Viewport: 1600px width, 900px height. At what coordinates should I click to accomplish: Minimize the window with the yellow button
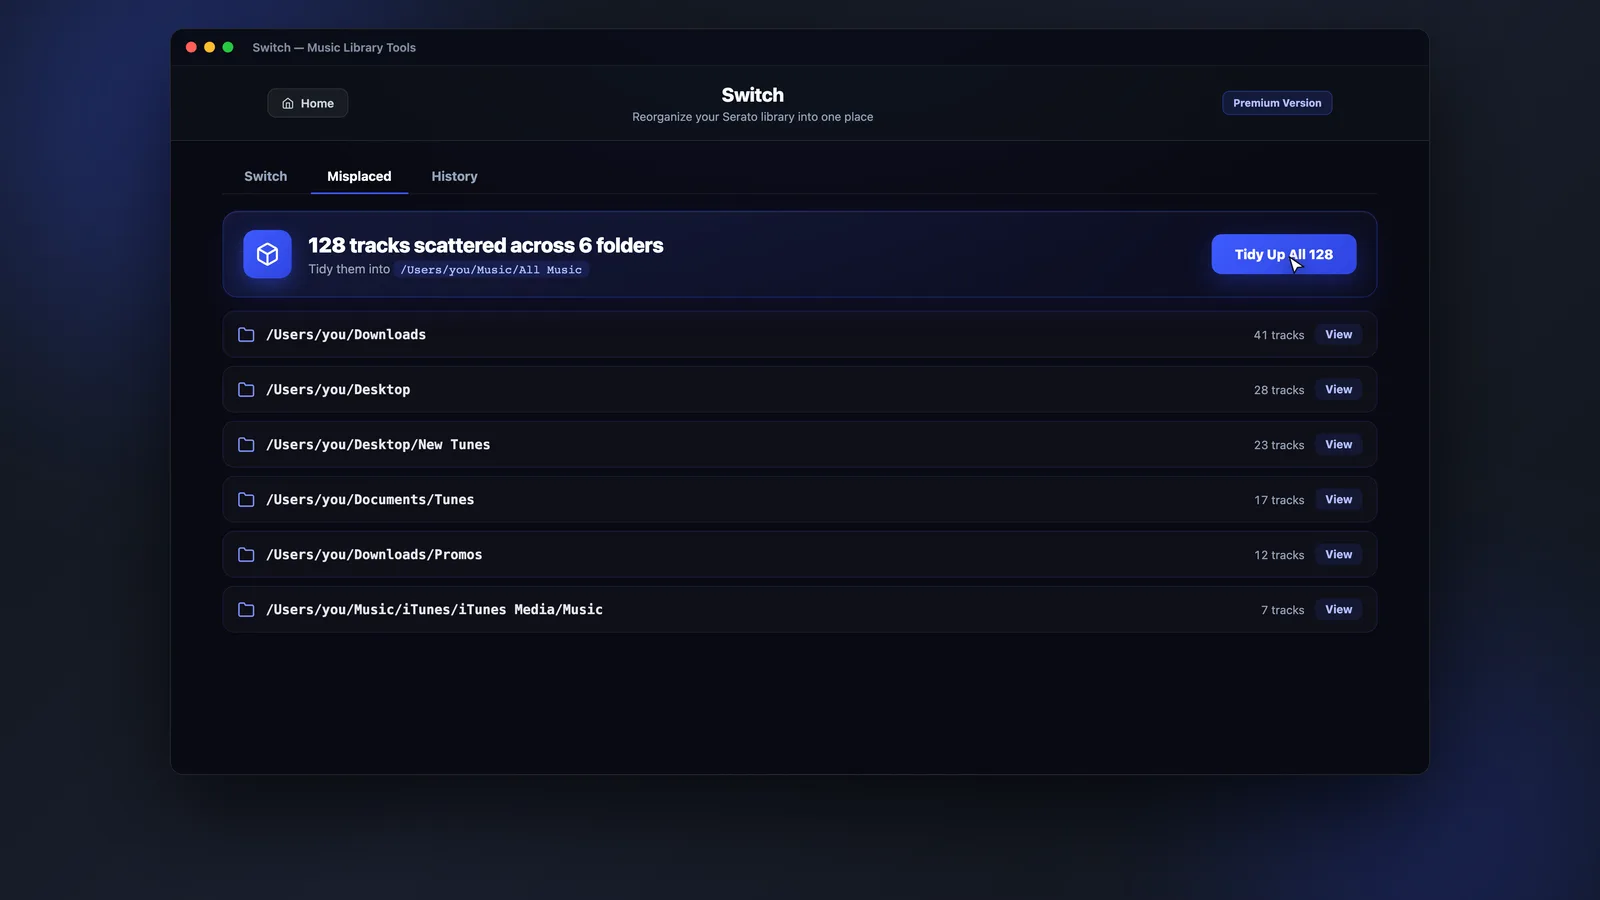pyautogui.click(x=209, y=47)
